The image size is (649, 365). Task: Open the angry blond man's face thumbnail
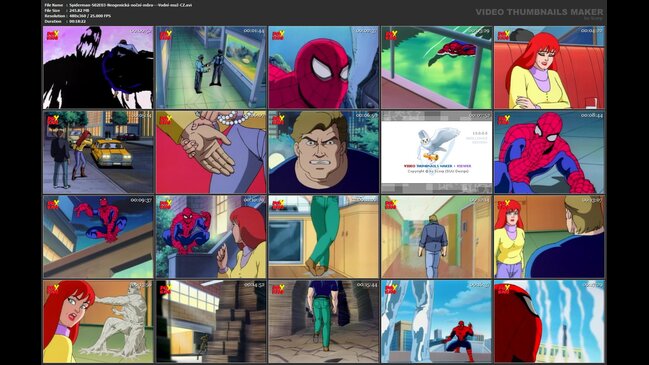324,152
